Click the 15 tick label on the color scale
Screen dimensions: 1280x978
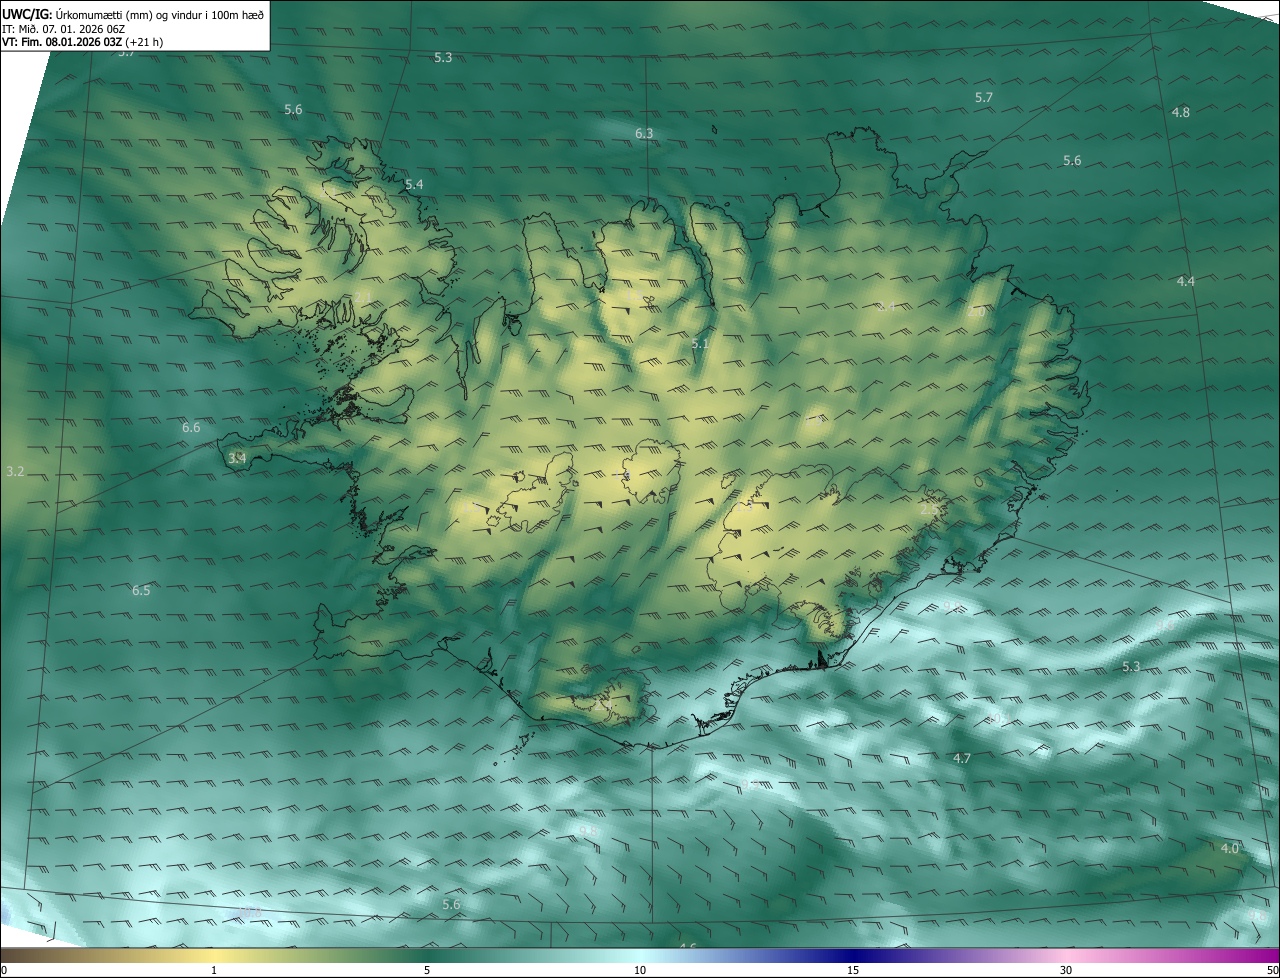pyautogui.click(x=853, y=970)
